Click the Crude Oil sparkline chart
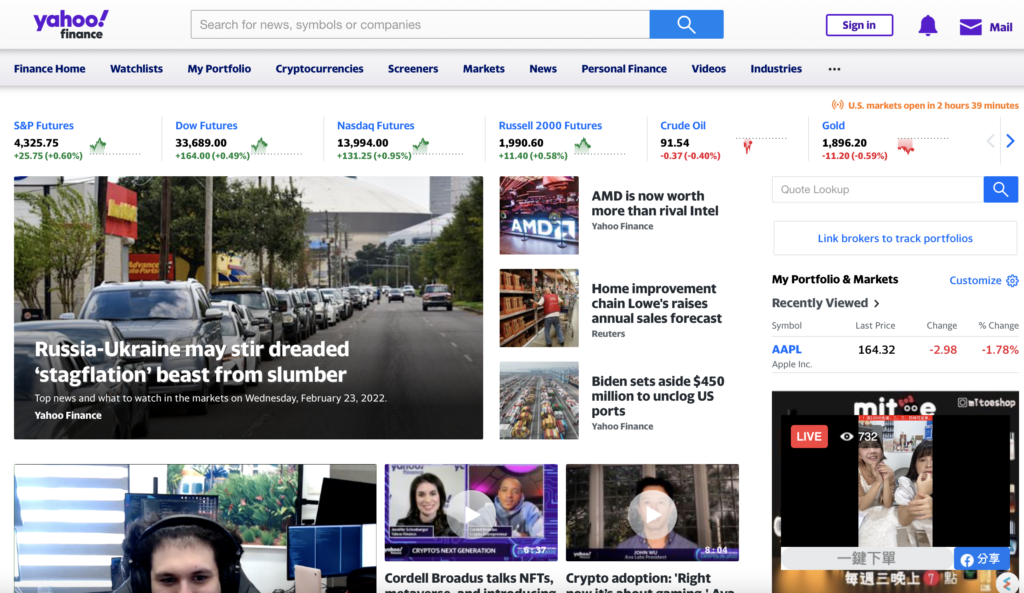 click(761, 146)
